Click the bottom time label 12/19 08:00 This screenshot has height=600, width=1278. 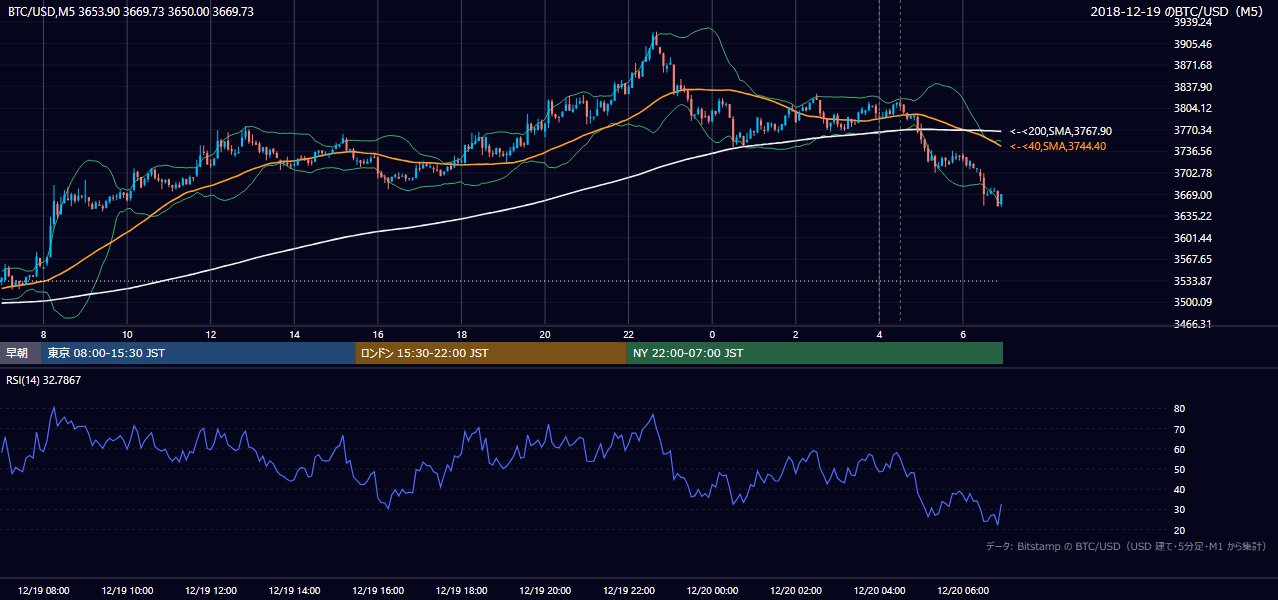pyautogui.click(x=44, y=591)
